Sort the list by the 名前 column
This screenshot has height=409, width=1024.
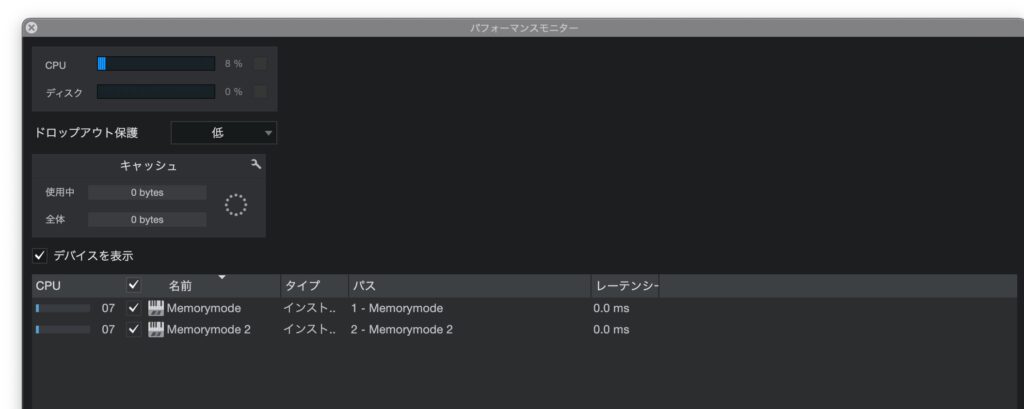[x=180, y=286]
